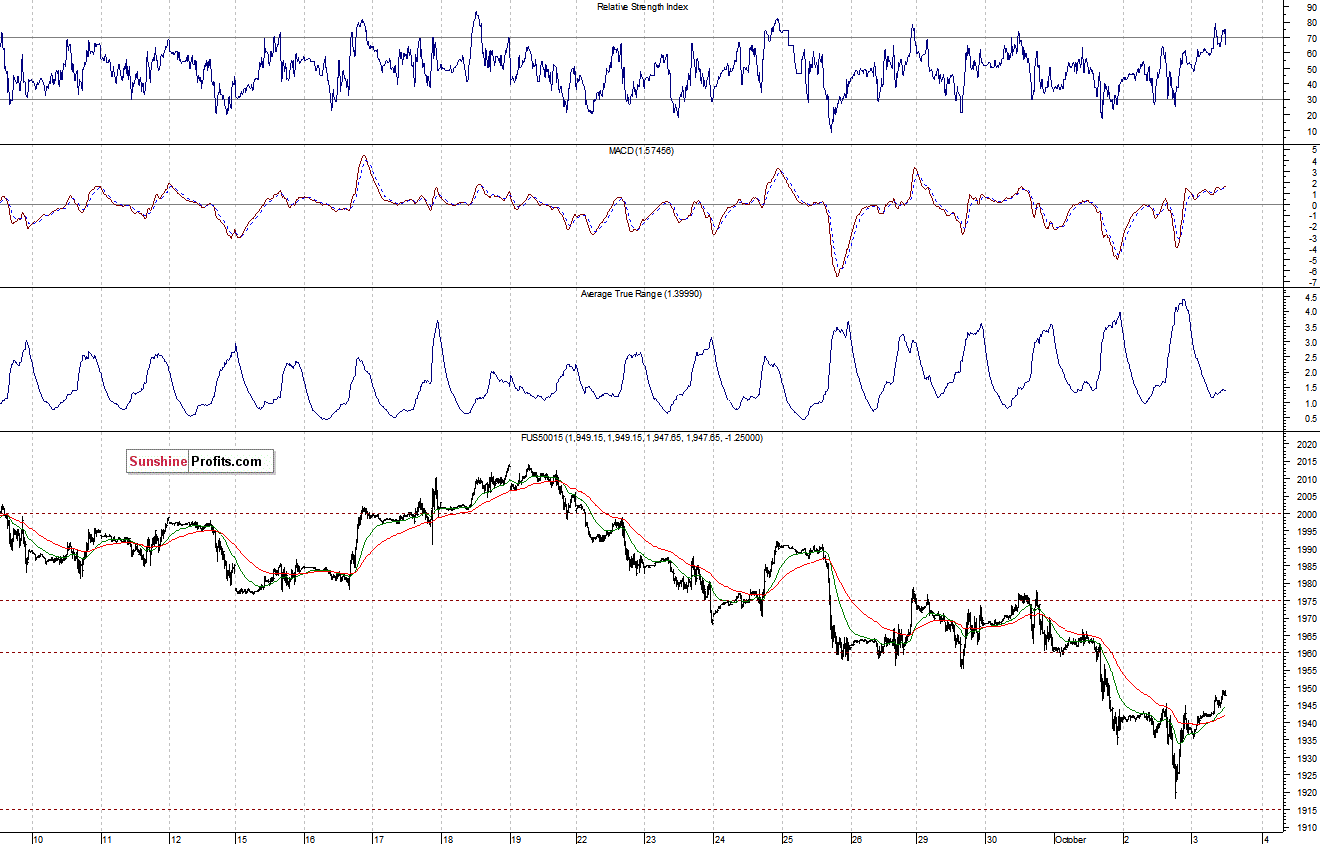Select date label 22 on time axis

[x=582, y=839]
